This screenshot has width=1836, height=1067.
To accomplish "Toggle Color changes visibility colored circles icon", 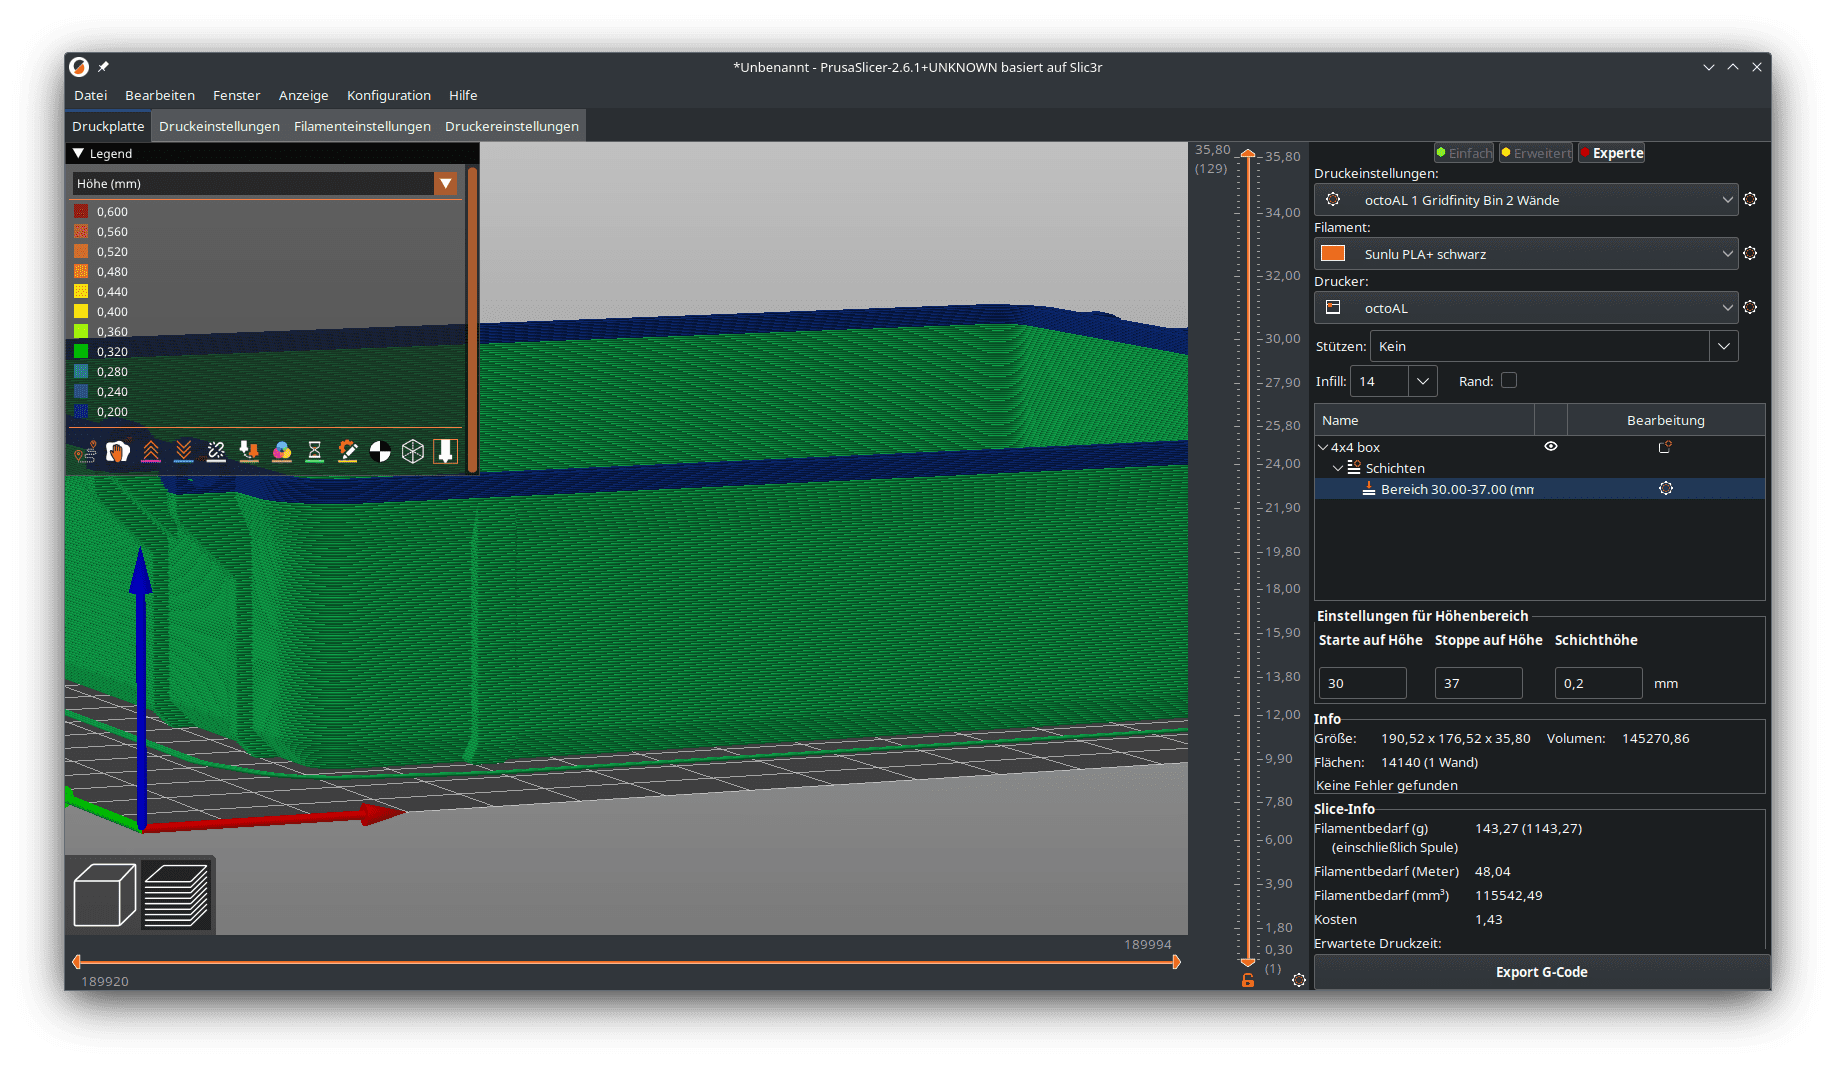I will 282,452.
